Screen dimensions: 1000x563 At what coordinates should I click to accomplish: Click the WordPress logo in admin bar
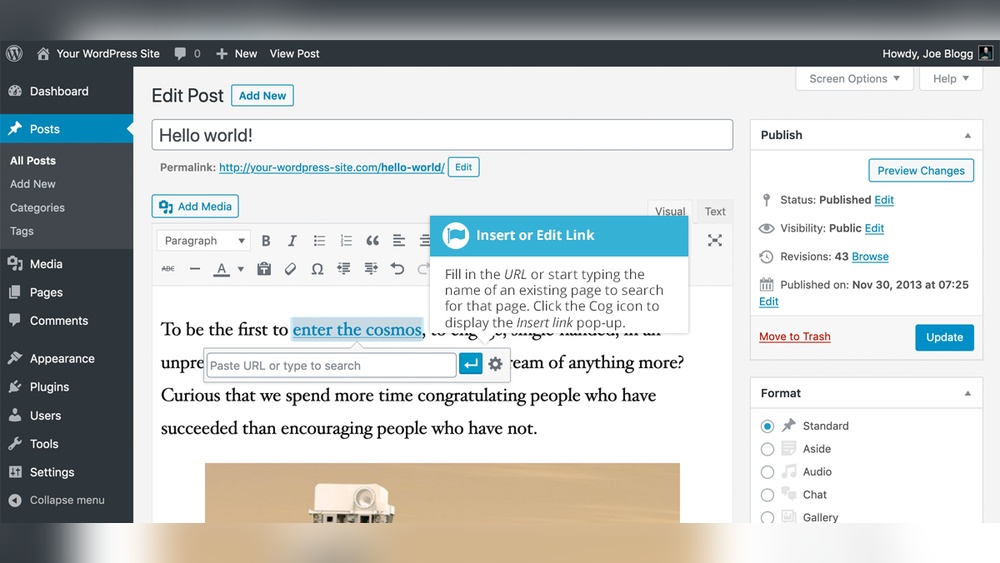(x=14, y=54)
